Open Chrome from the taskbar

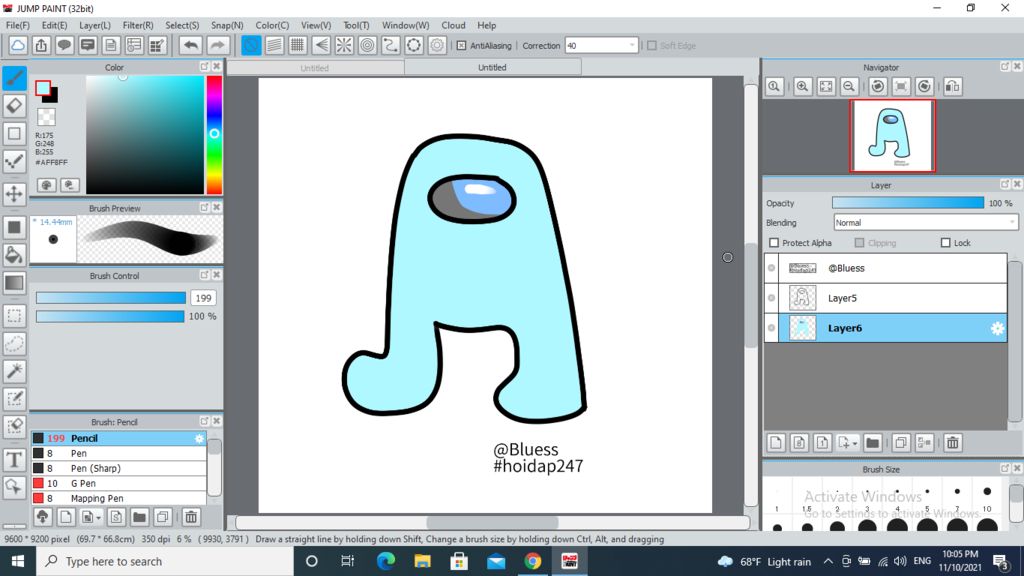pos(532,561)
